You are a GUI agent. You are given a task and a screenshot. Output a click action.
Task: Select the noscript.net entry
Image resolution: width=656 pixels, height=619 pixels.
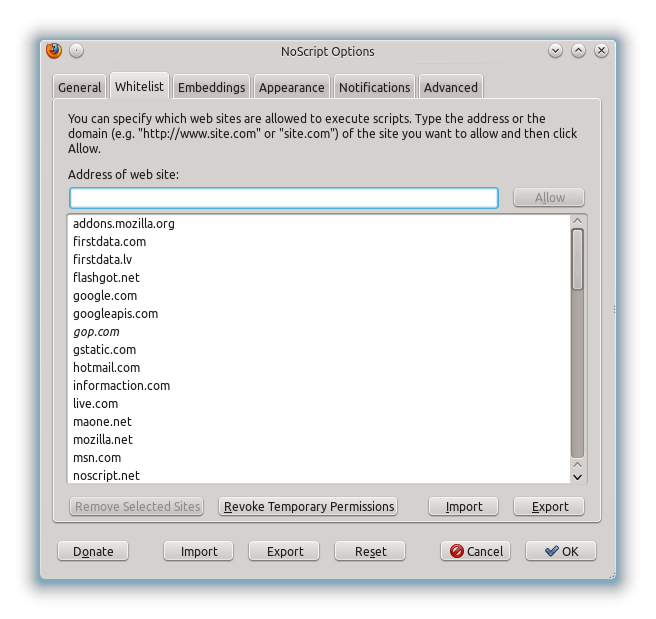pos(319,476)
